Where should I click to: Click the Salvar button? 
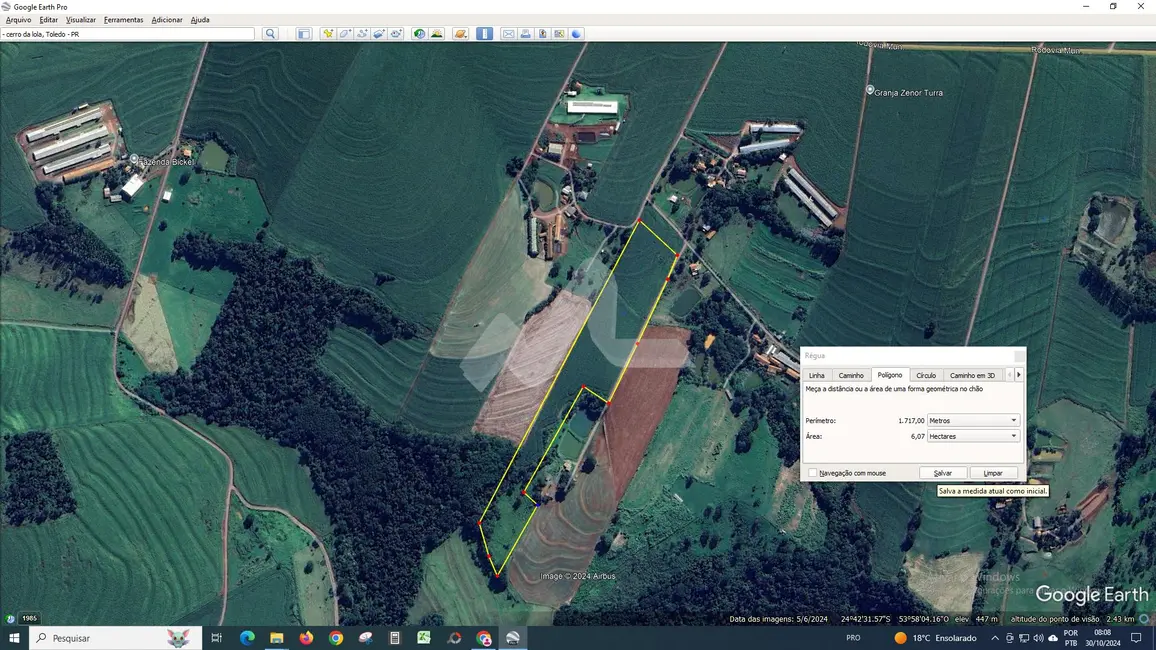click(942, 473)
